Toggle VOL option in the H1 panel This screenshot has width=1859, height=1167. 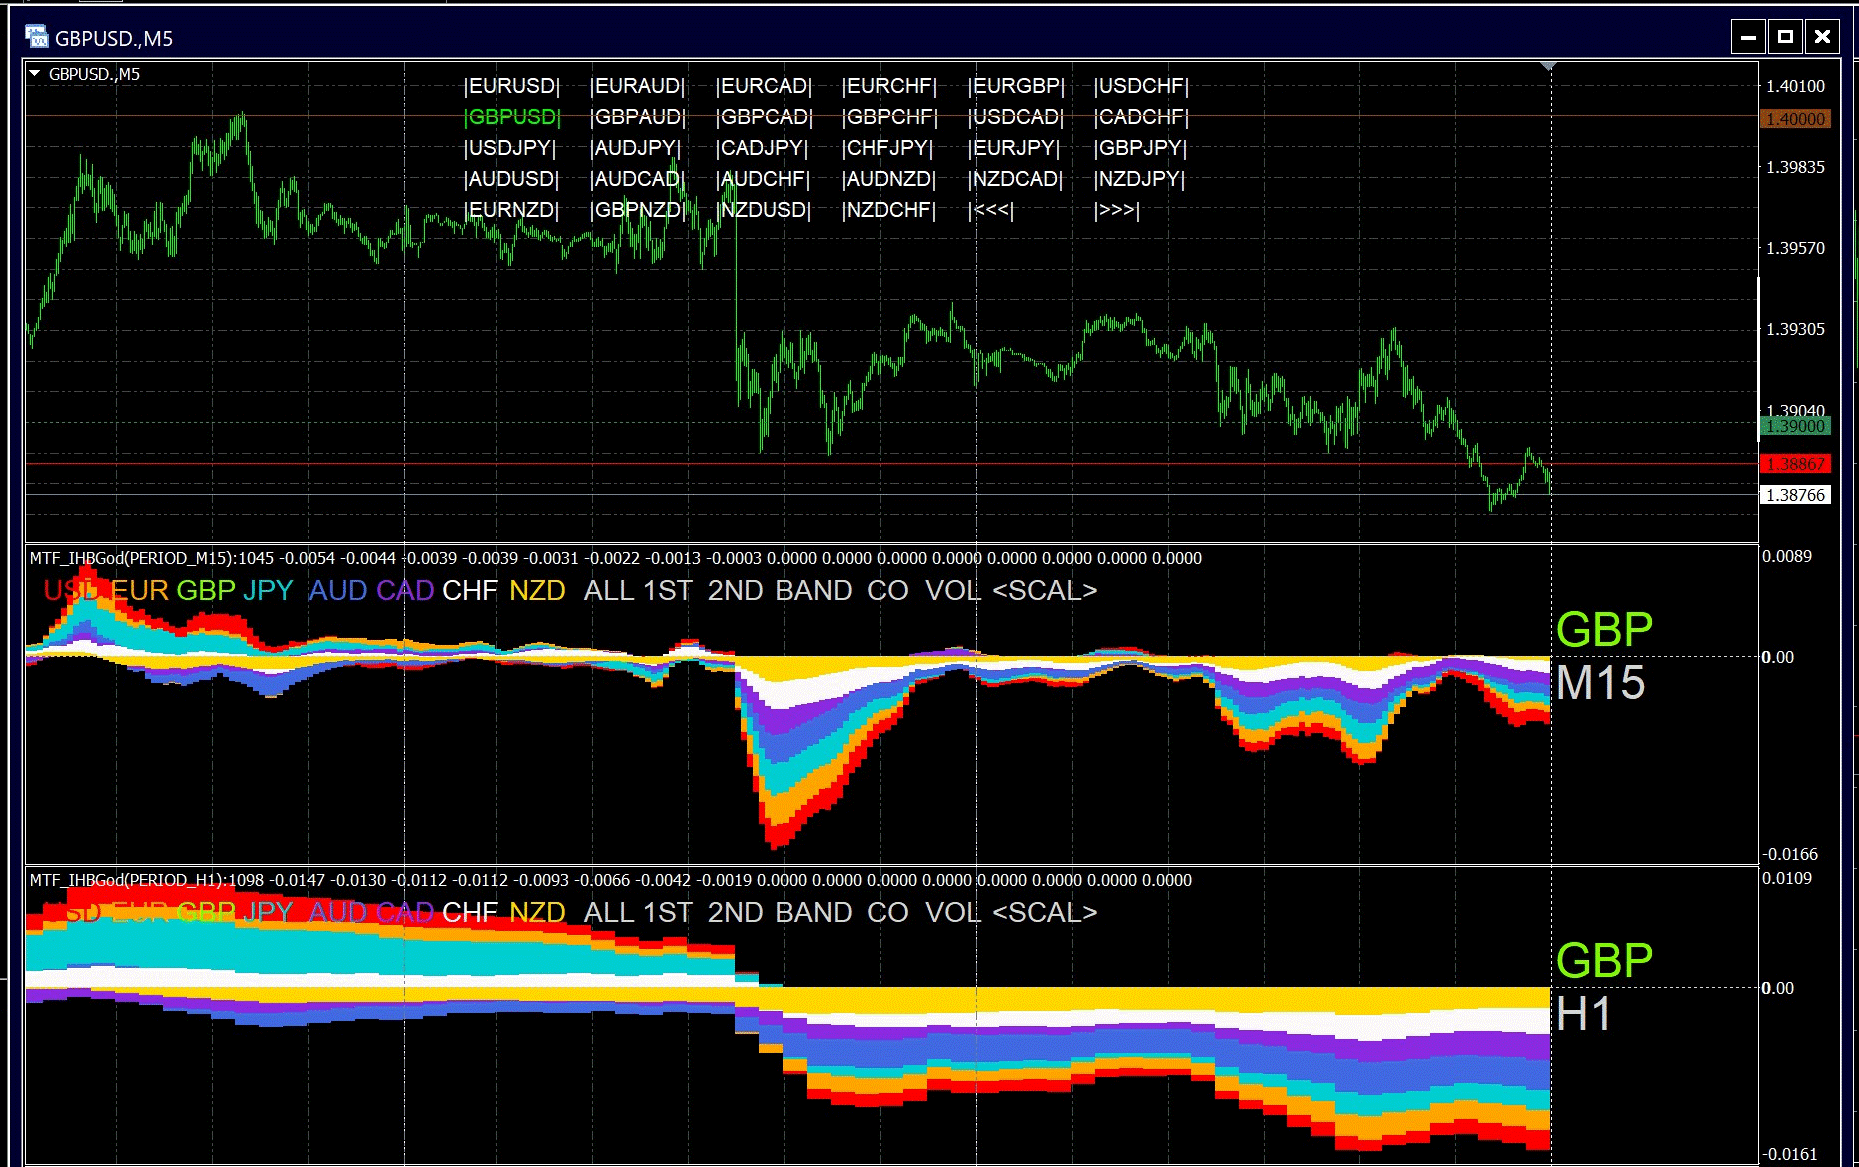click(953, 913)
